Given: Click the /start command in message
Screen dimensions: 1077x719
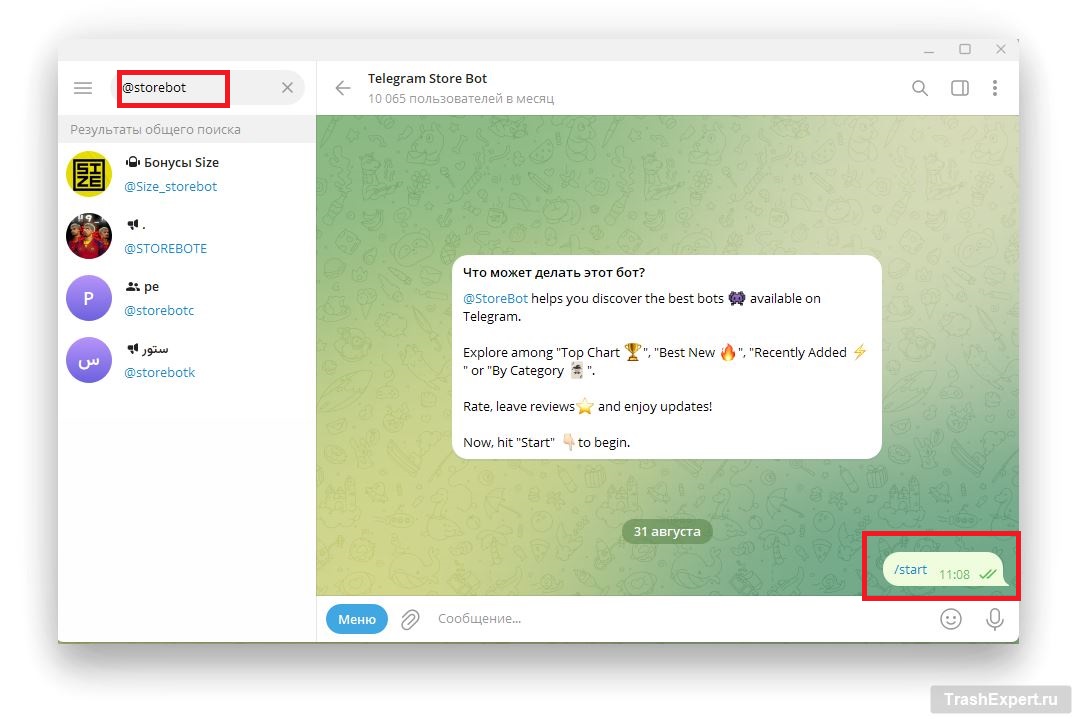Looking at the screenshot, I should pos(910,570).
